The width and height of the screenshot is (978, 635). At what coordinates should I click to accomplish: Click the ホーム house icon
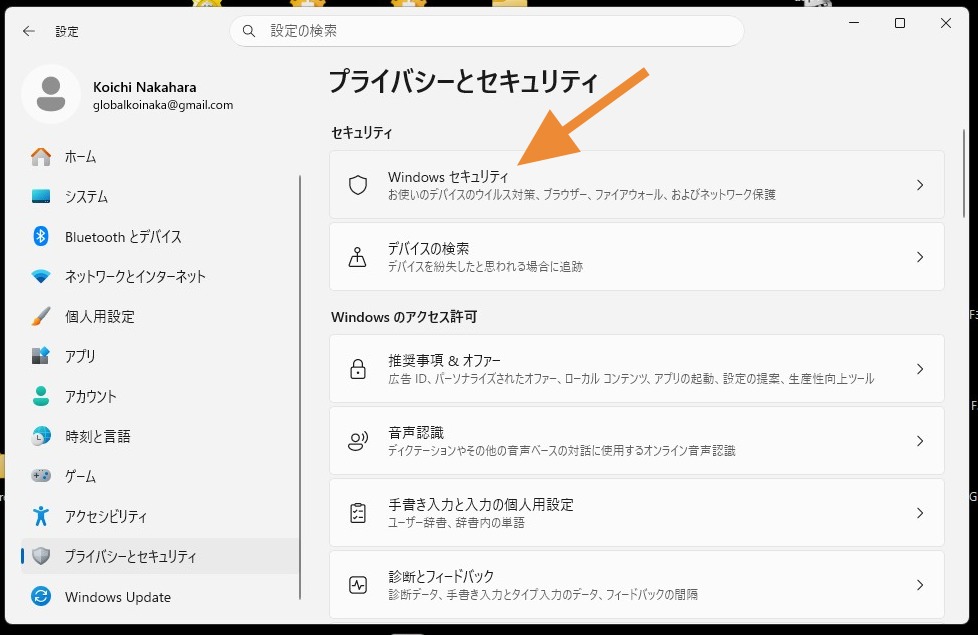41,157
